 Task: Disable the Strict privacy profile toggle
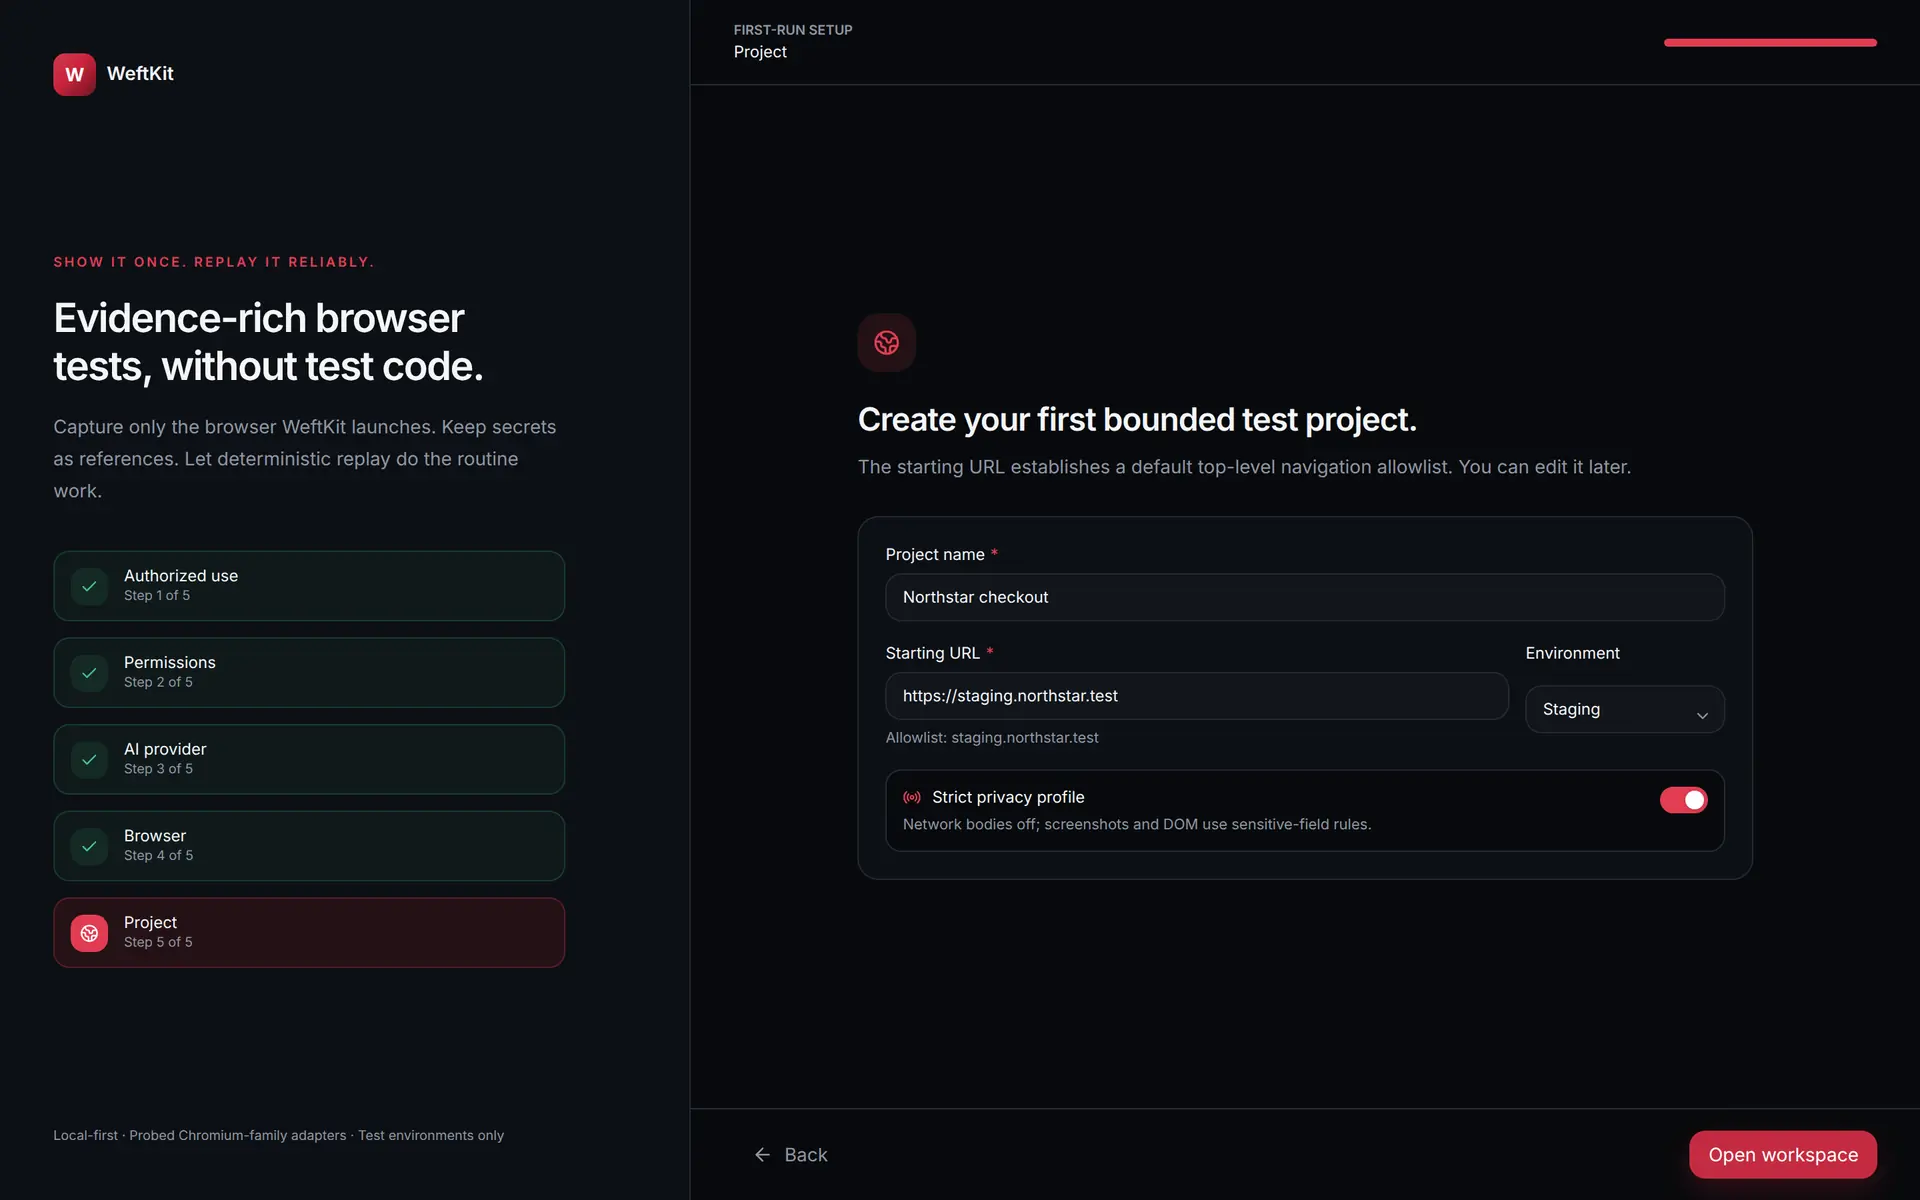click(x=1684, y=800)
